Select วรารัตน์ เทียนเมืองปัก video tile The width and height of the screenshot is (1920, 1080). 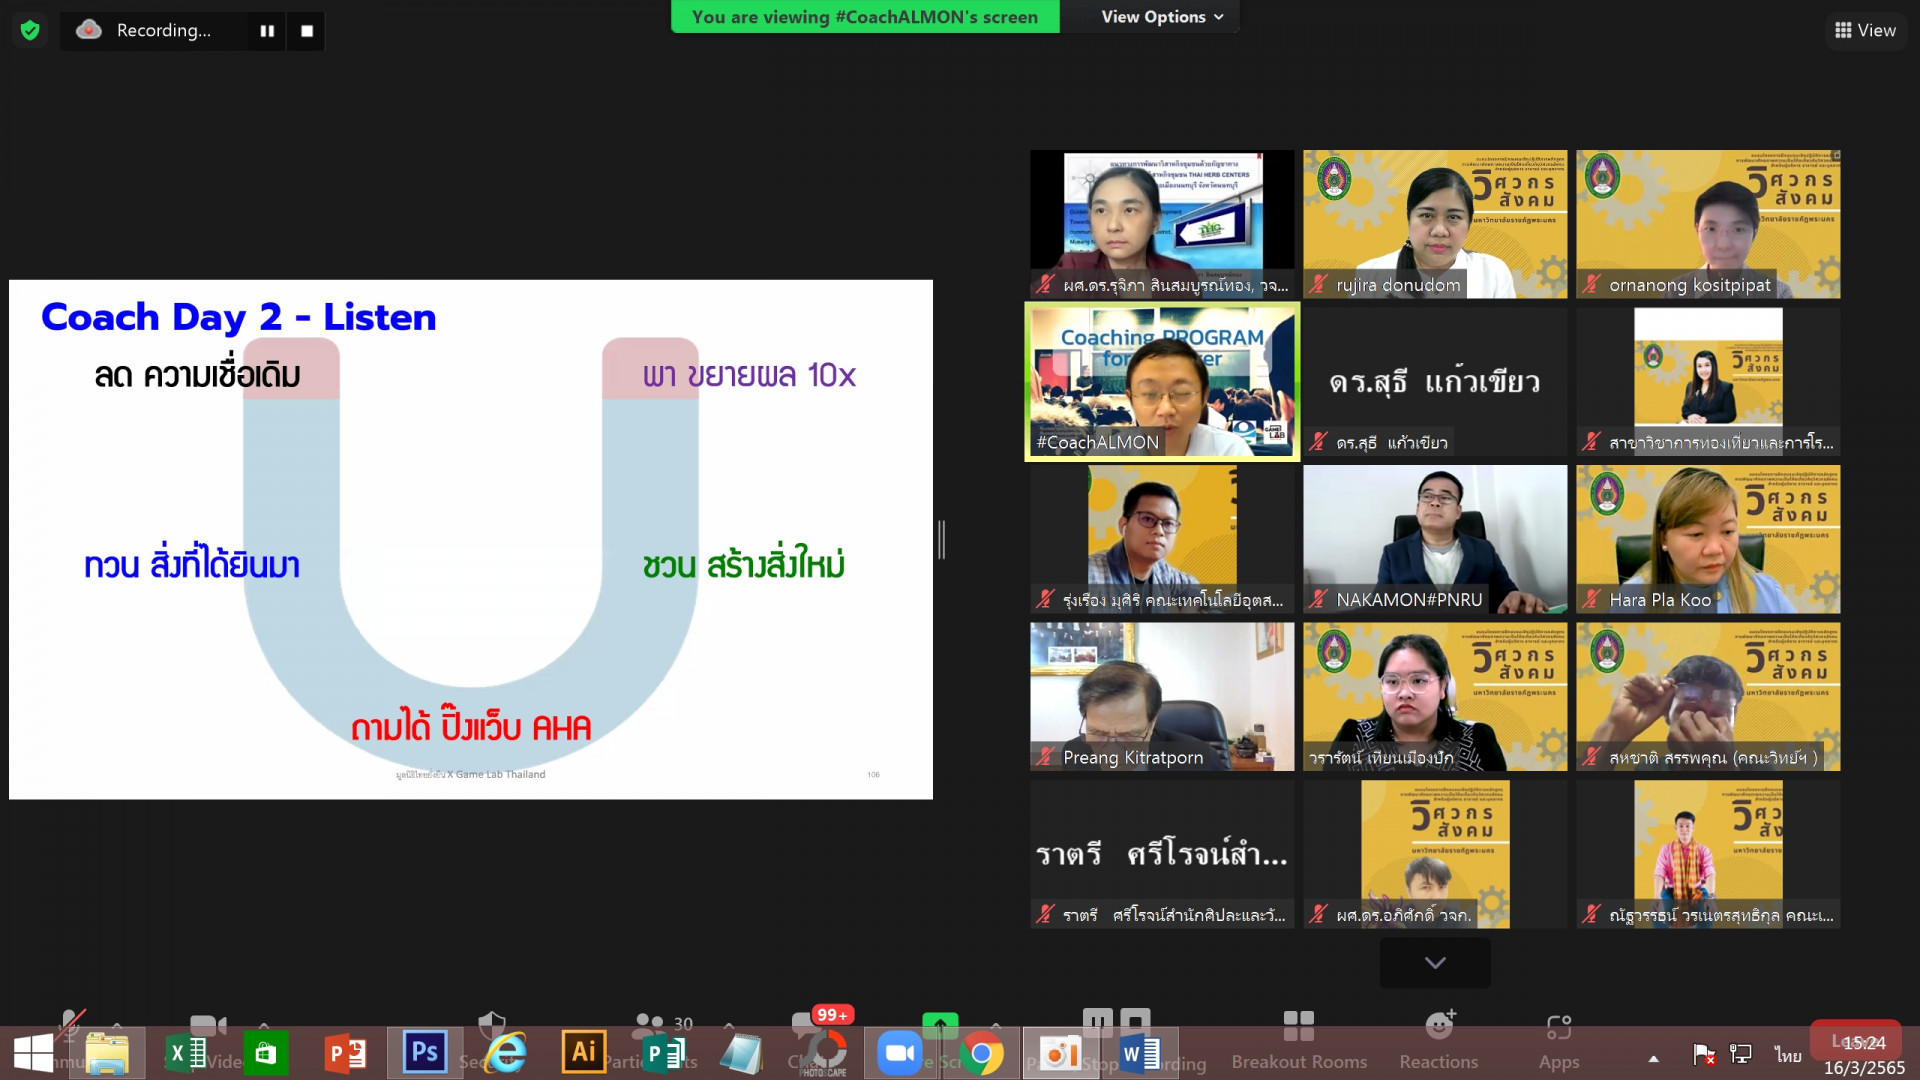point(1435,697)
